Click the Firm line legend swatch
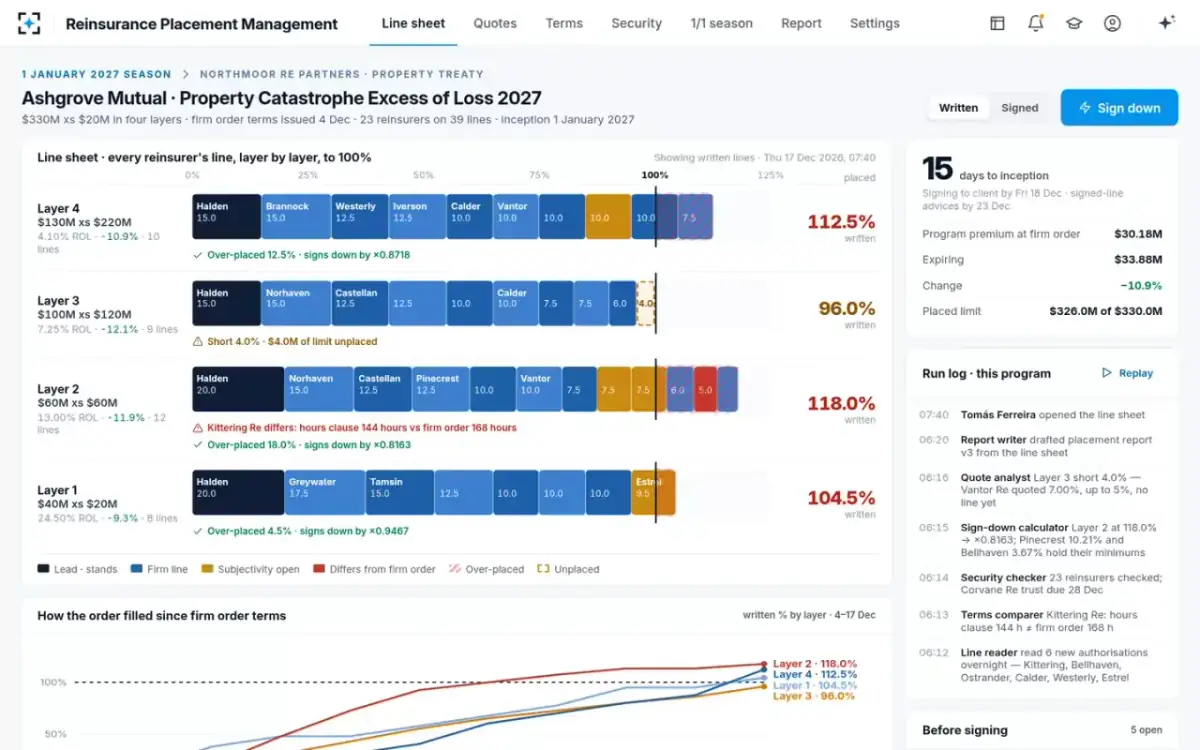The height and width of the screenshot is (750, 1200). click(136, 569)
